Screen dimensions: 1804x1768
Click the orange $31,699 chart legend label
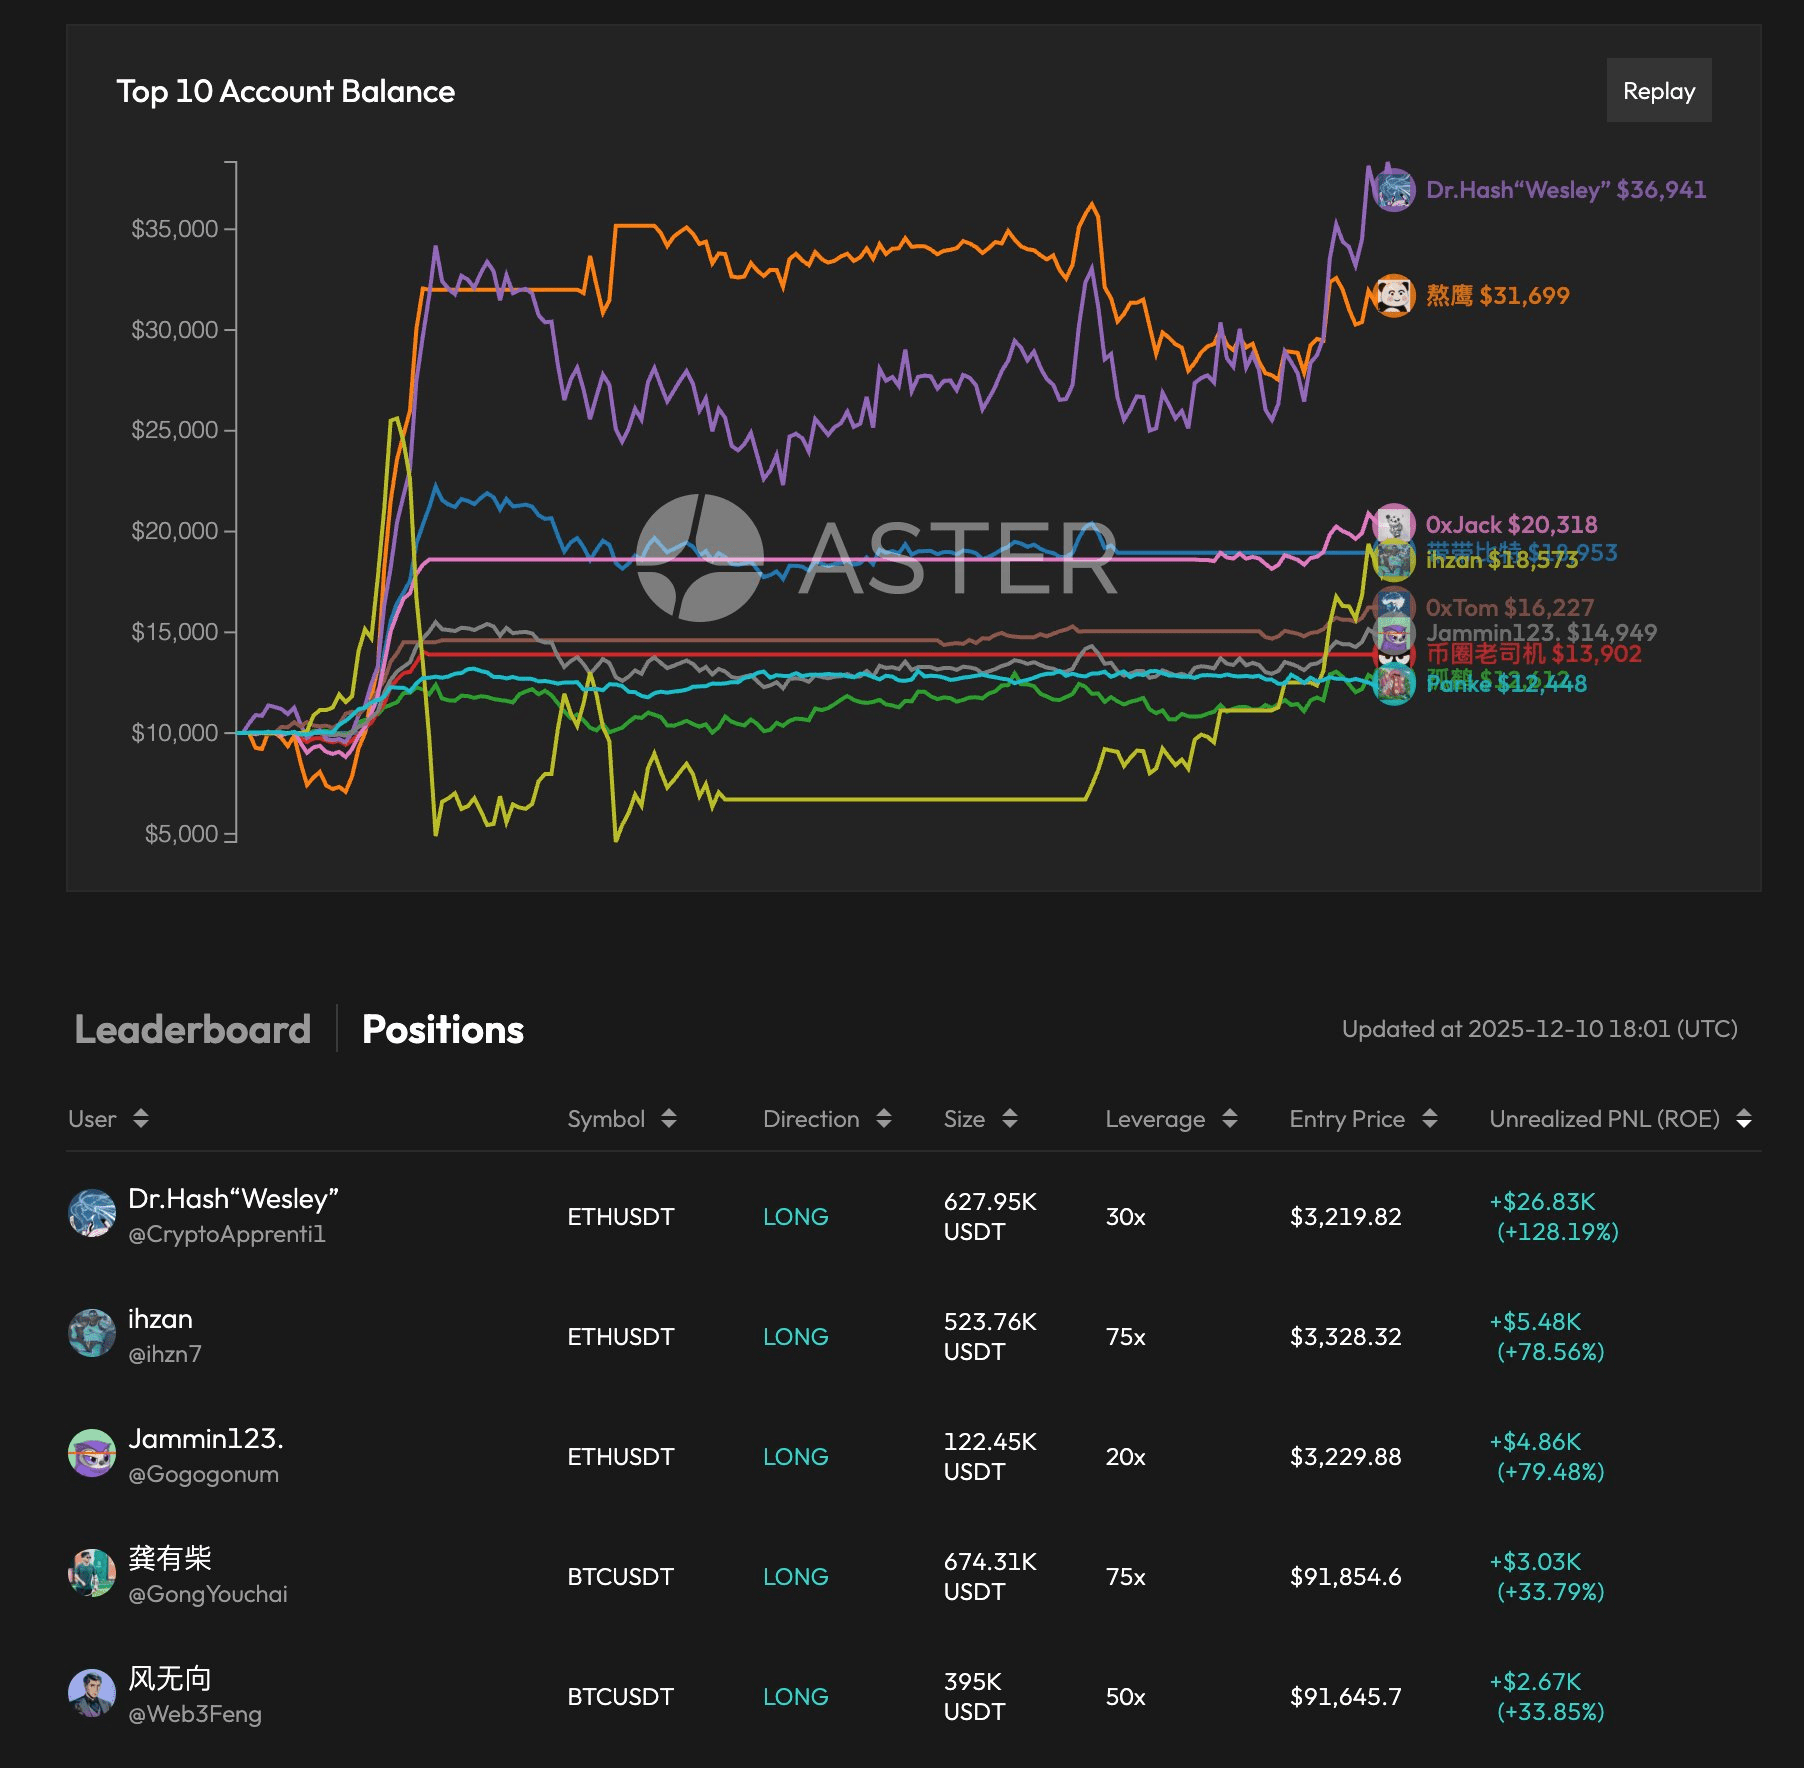click(1497, 295)
